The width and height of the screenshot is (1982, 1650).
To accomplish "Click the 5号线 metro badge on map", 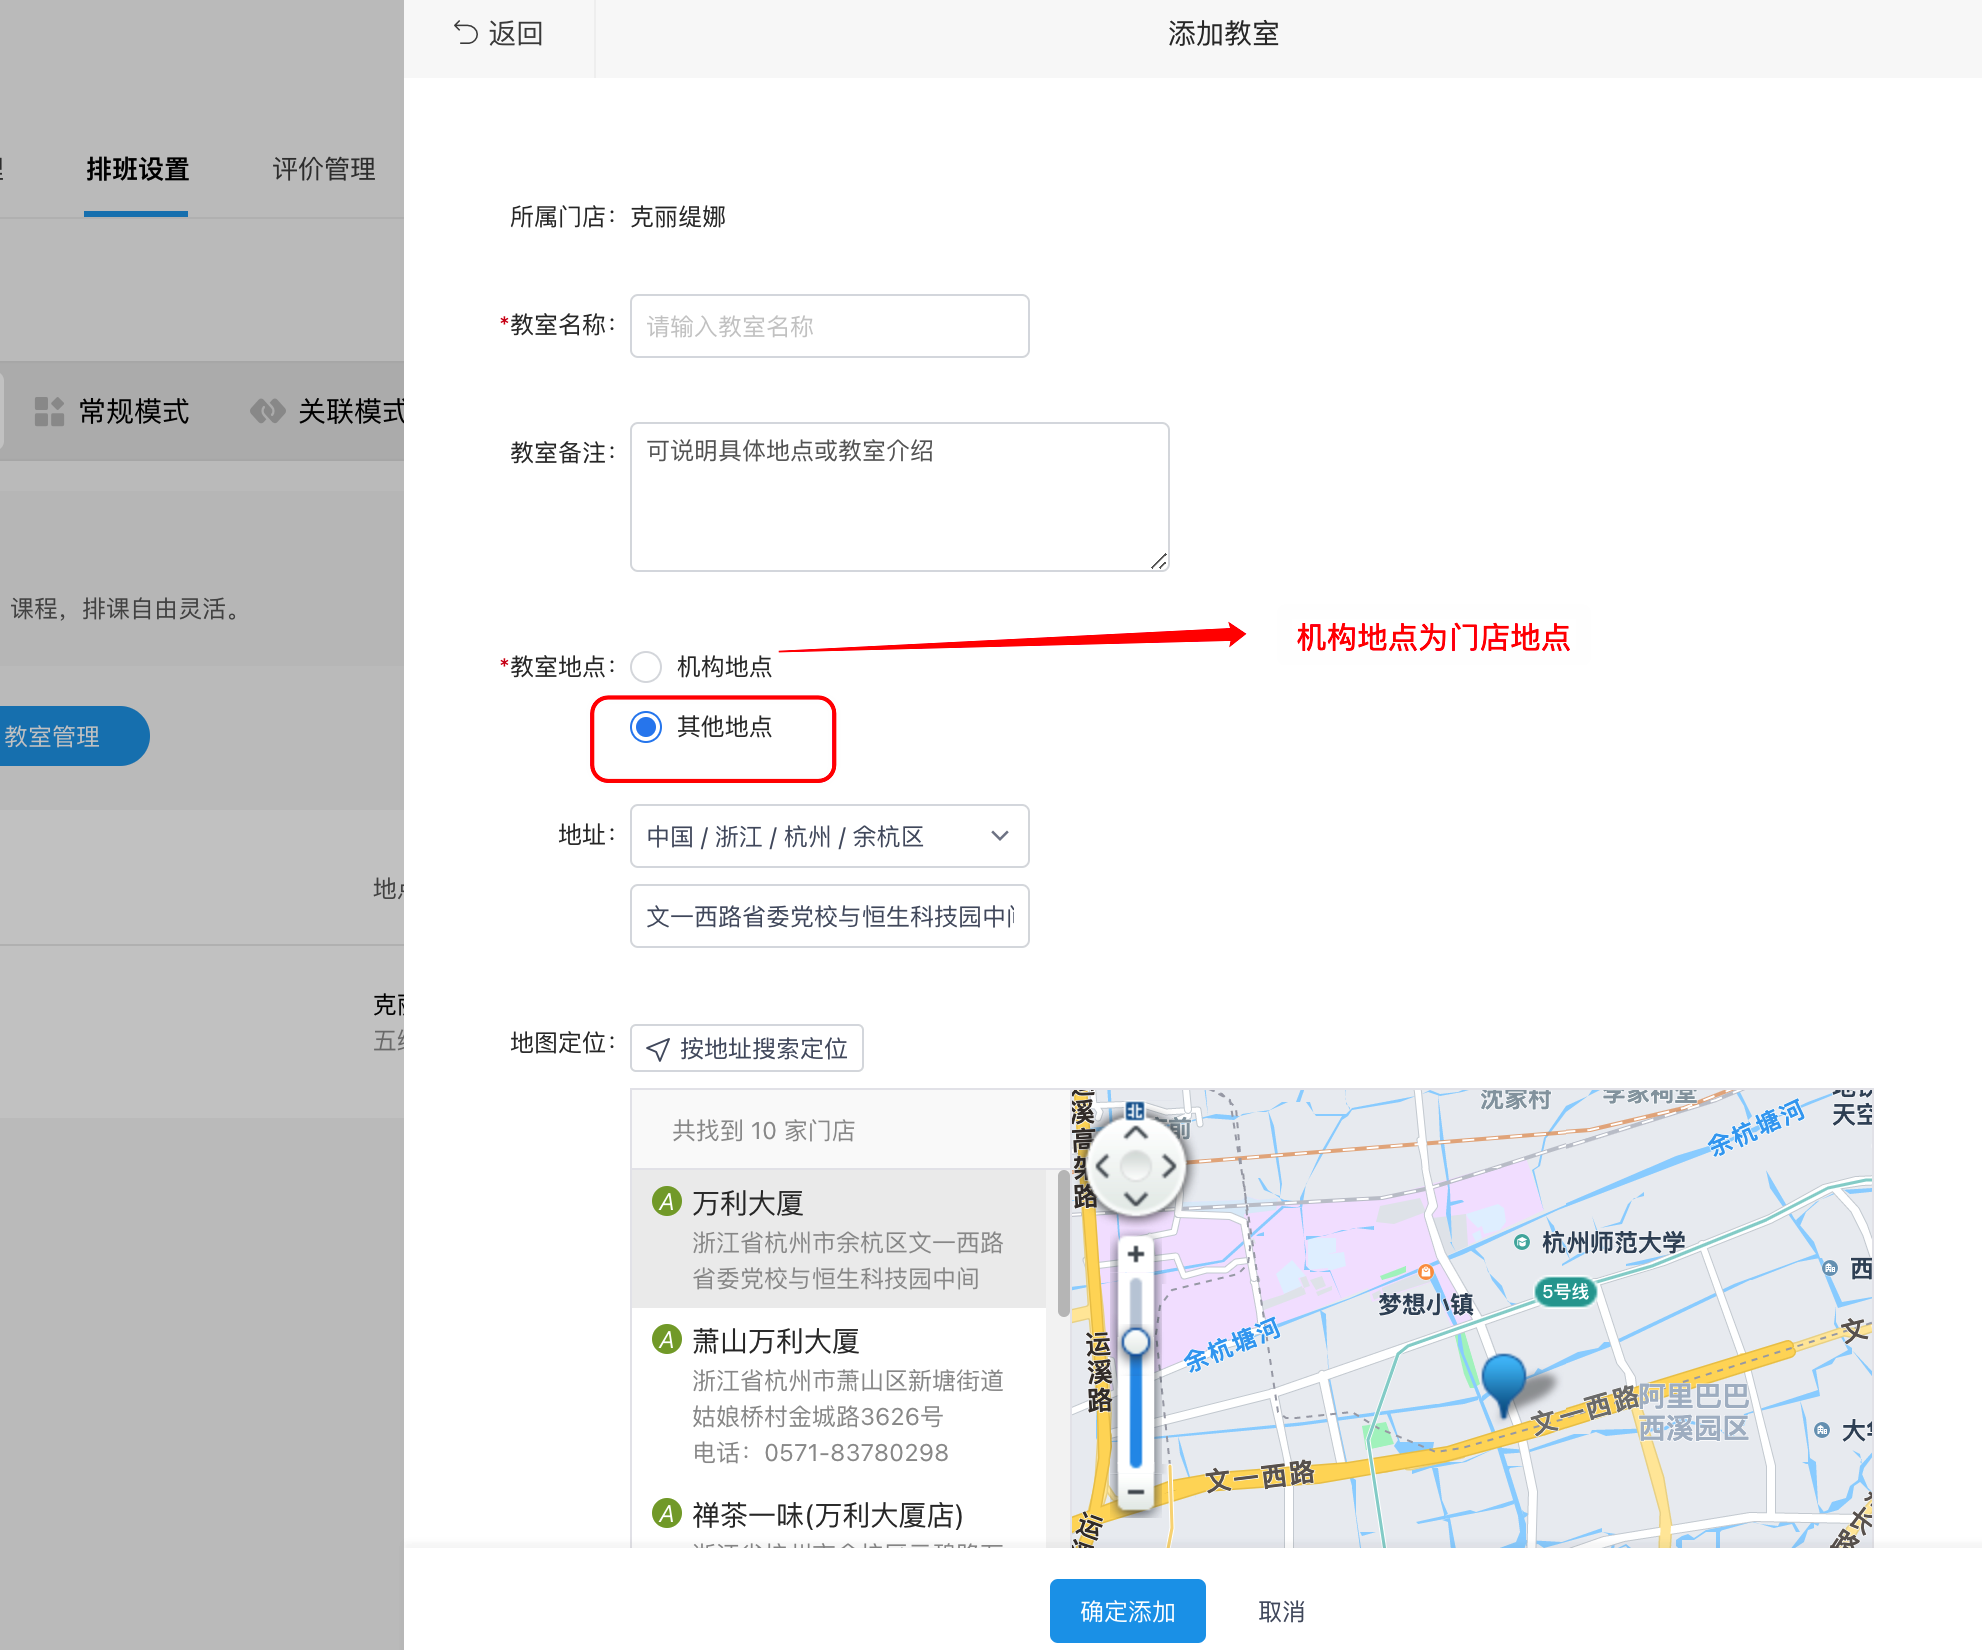I will click(1565, 1291).
